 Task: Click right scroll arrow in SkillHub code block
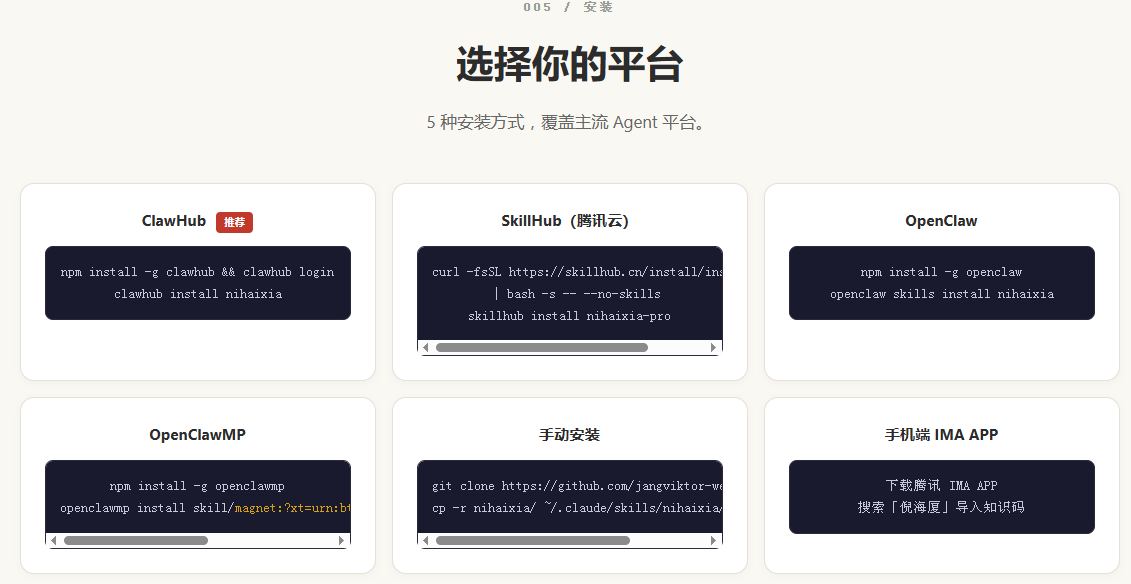click(x=713, y=348)
